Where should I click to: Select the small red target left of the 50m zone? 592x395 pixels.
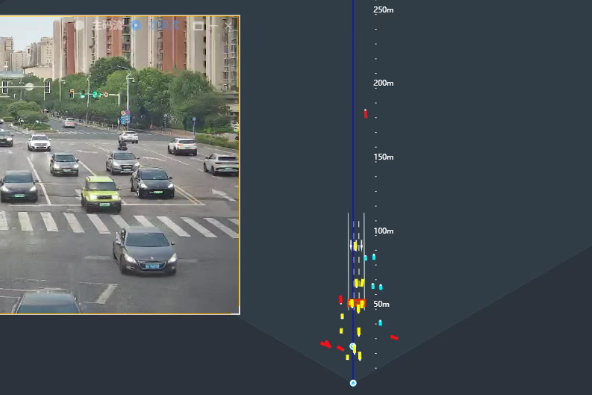point(341,300)
